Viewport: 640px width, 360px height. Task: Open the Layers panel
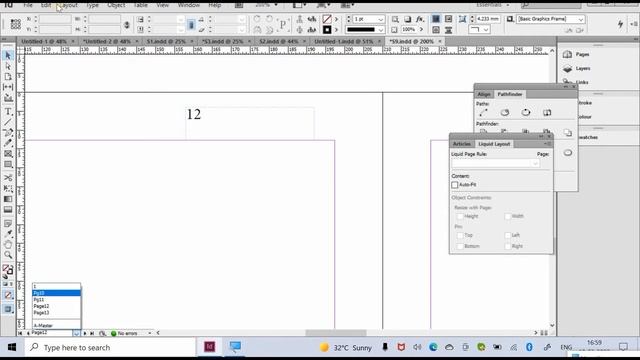576,69
